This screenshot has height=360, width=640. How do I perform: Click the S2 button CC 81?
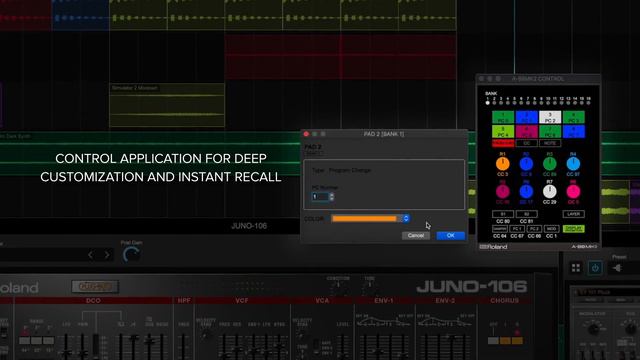[527, 214]
